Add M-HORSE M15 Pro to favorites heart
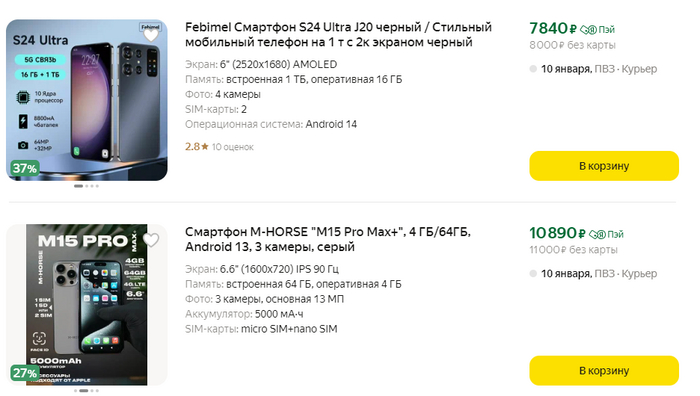The width and height of the screenshot is (700, 396). [x=151, y=240]
